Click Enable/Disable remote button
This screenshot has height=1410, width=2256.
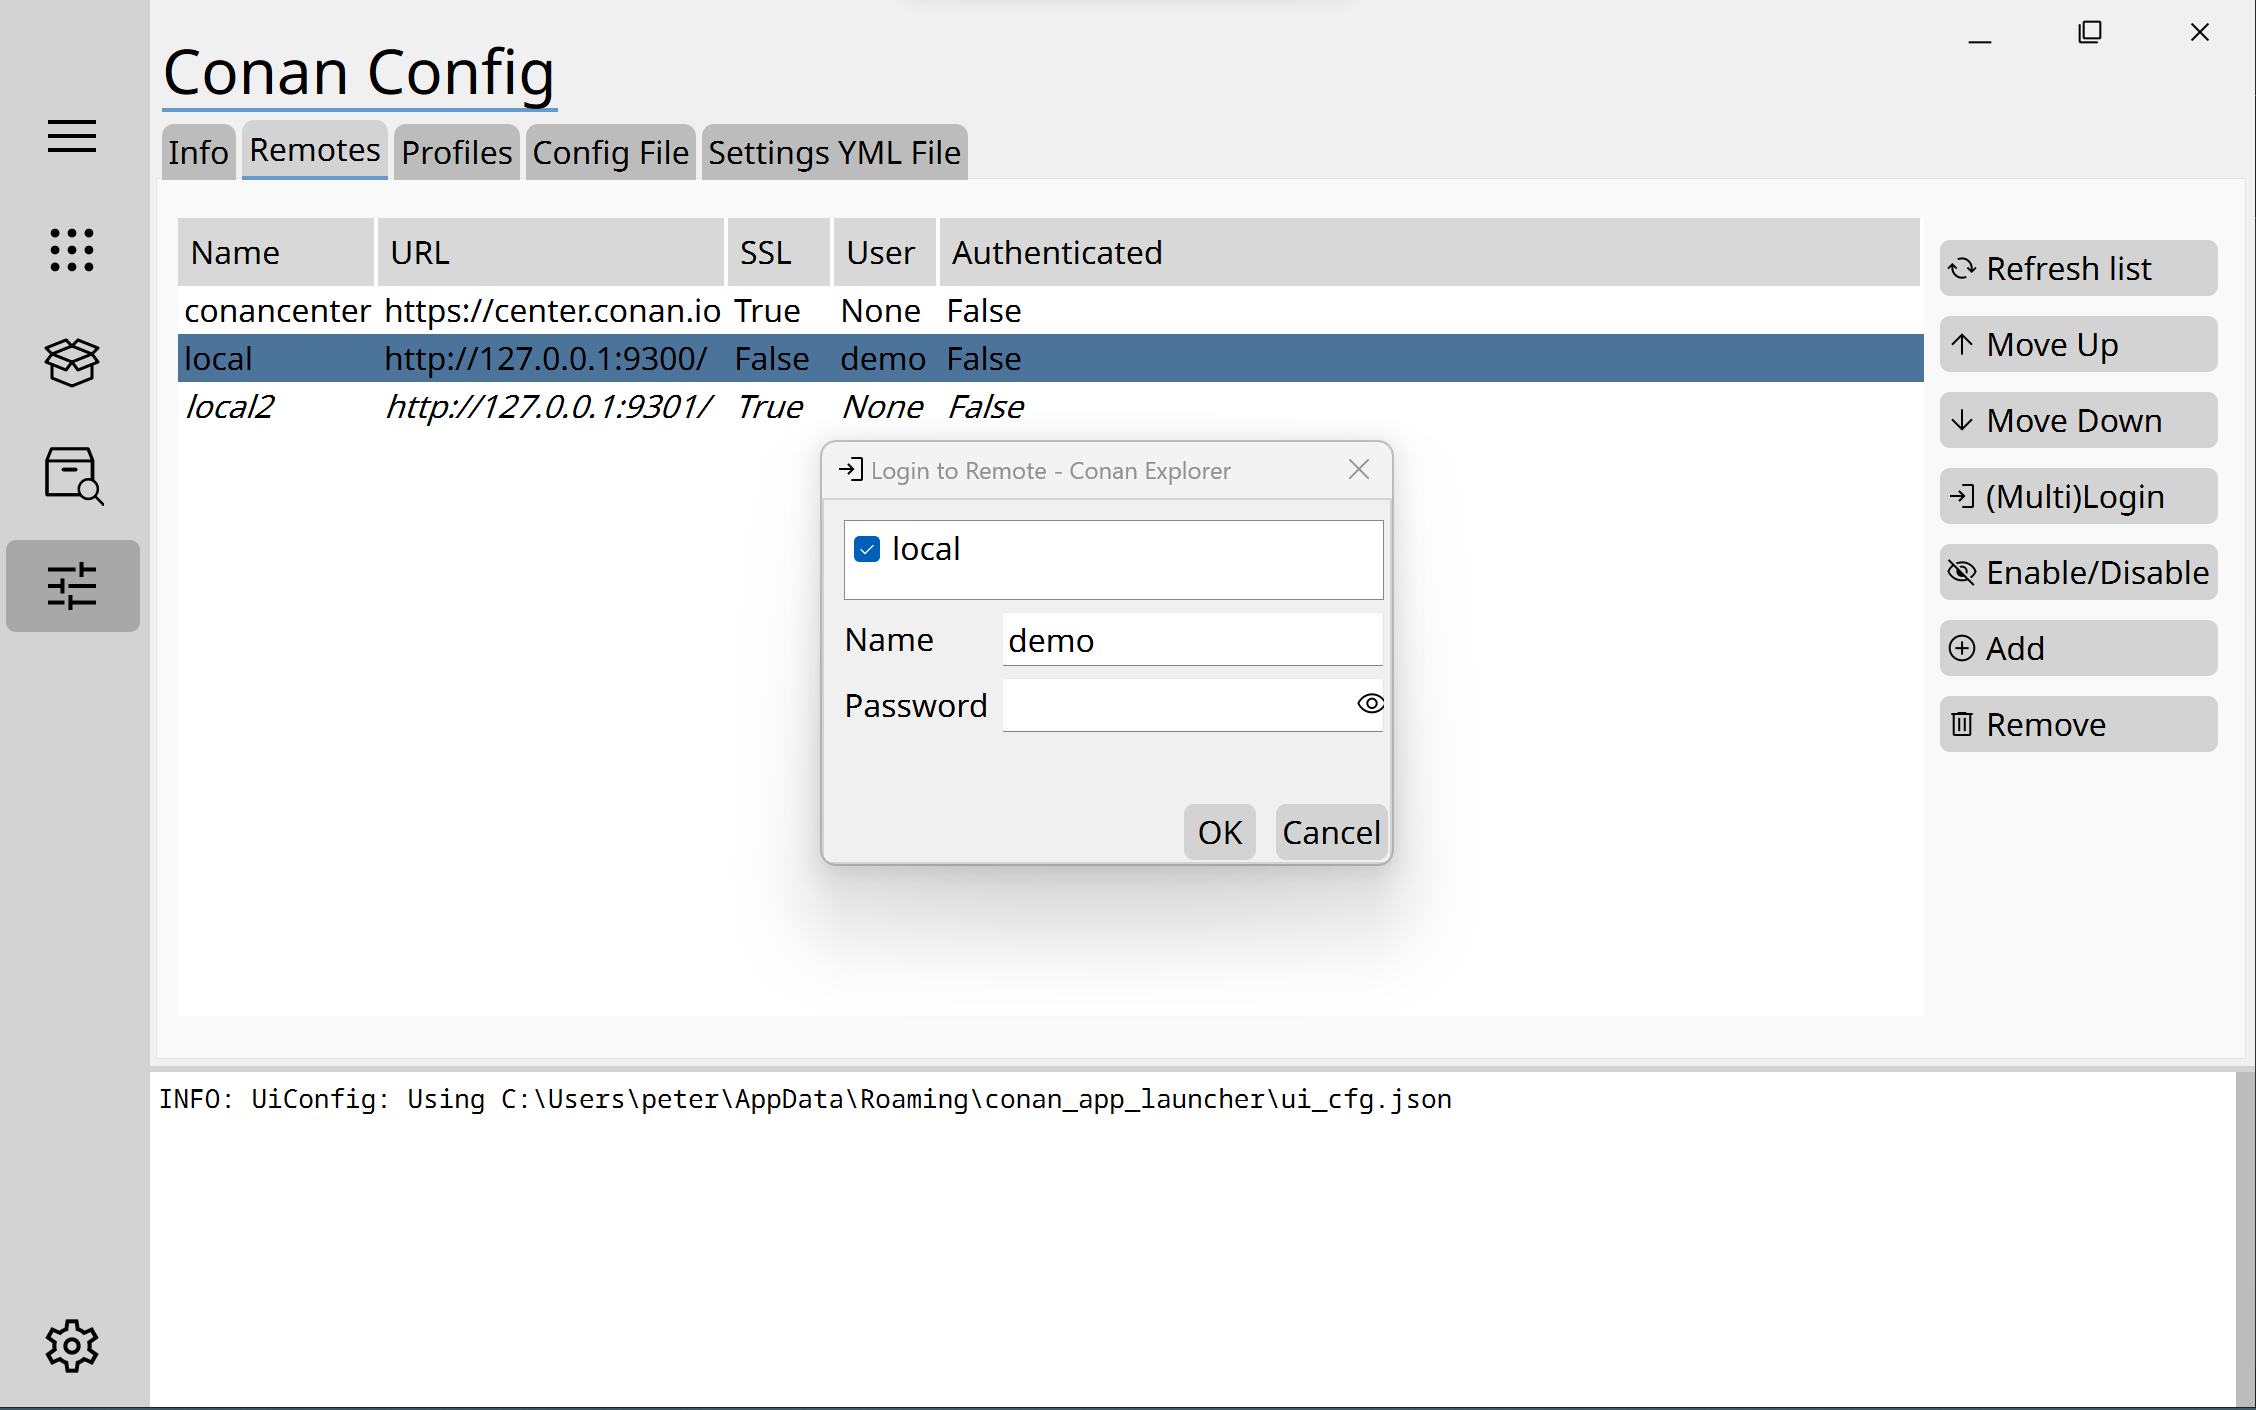(x=2078, y=572)
